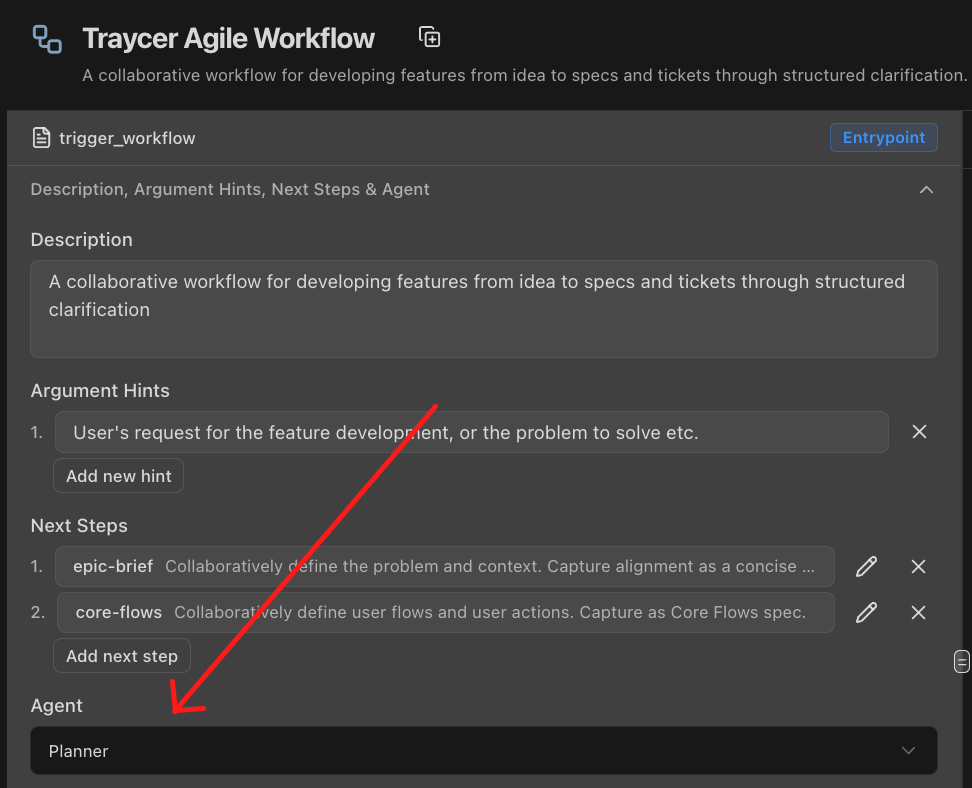Click the document icon next to trigger_workflow
Viewport: 972px width, 788px height.
[x=41, y=137]
